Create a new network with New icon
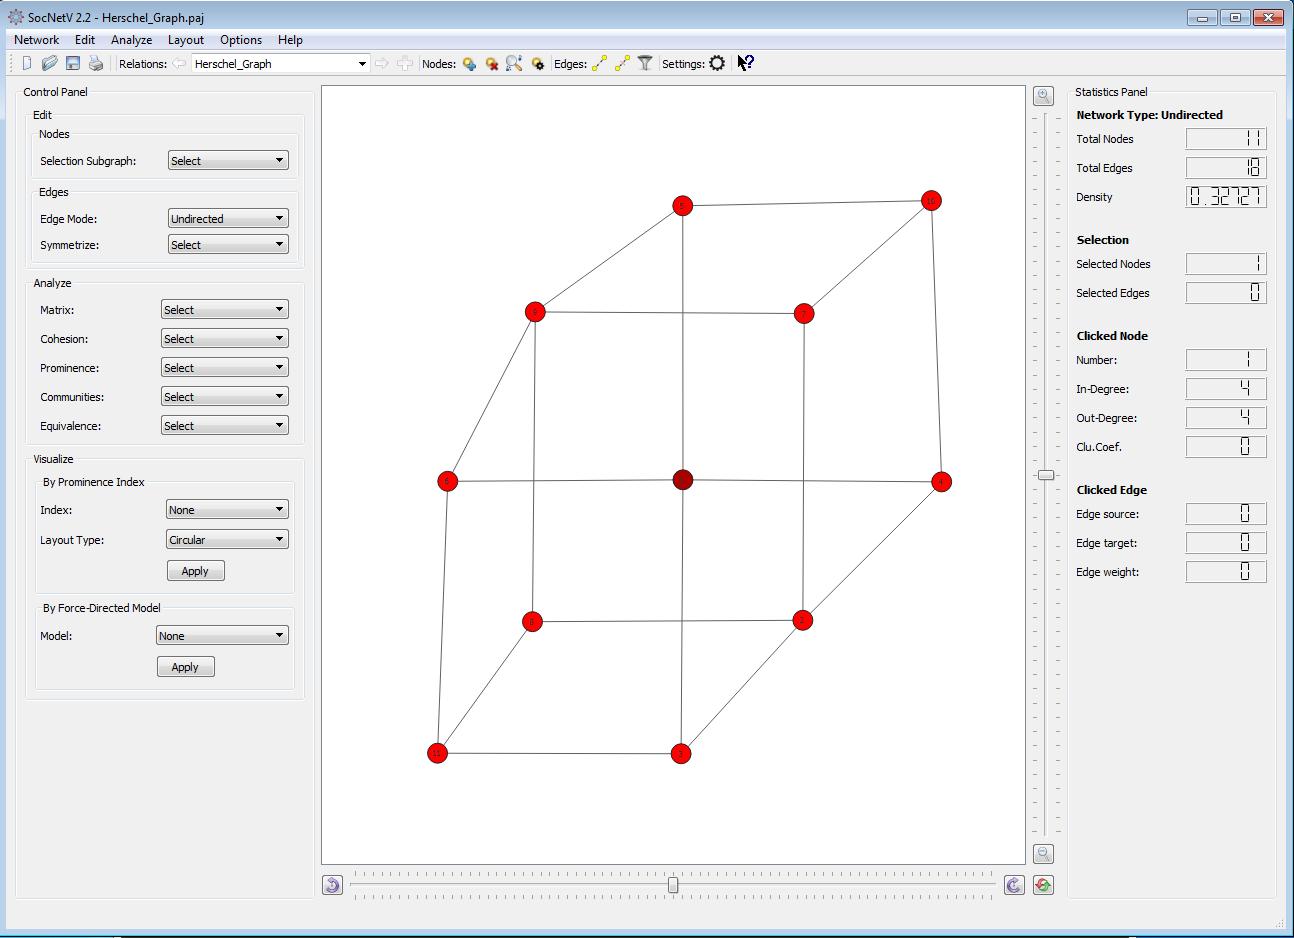The image size is (1294, 938). click(27, 63)
